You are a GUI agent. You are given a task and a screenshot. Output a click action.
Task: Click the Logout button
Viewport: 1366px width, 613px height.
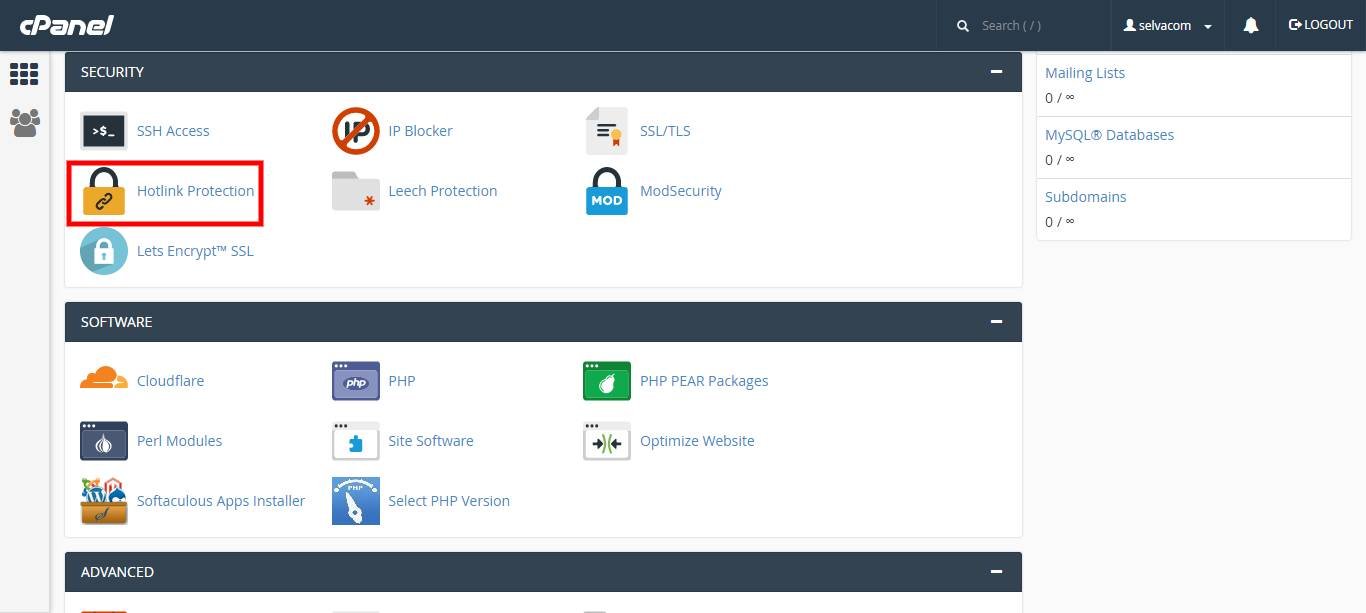click(x=1320, y=25)
